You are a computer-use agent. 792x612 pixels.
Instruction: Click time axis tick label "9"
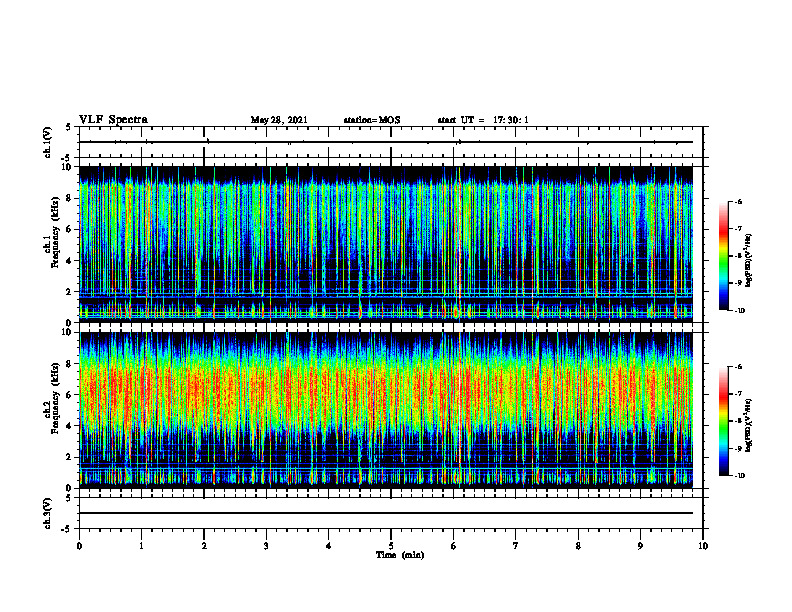pos(640,546)
